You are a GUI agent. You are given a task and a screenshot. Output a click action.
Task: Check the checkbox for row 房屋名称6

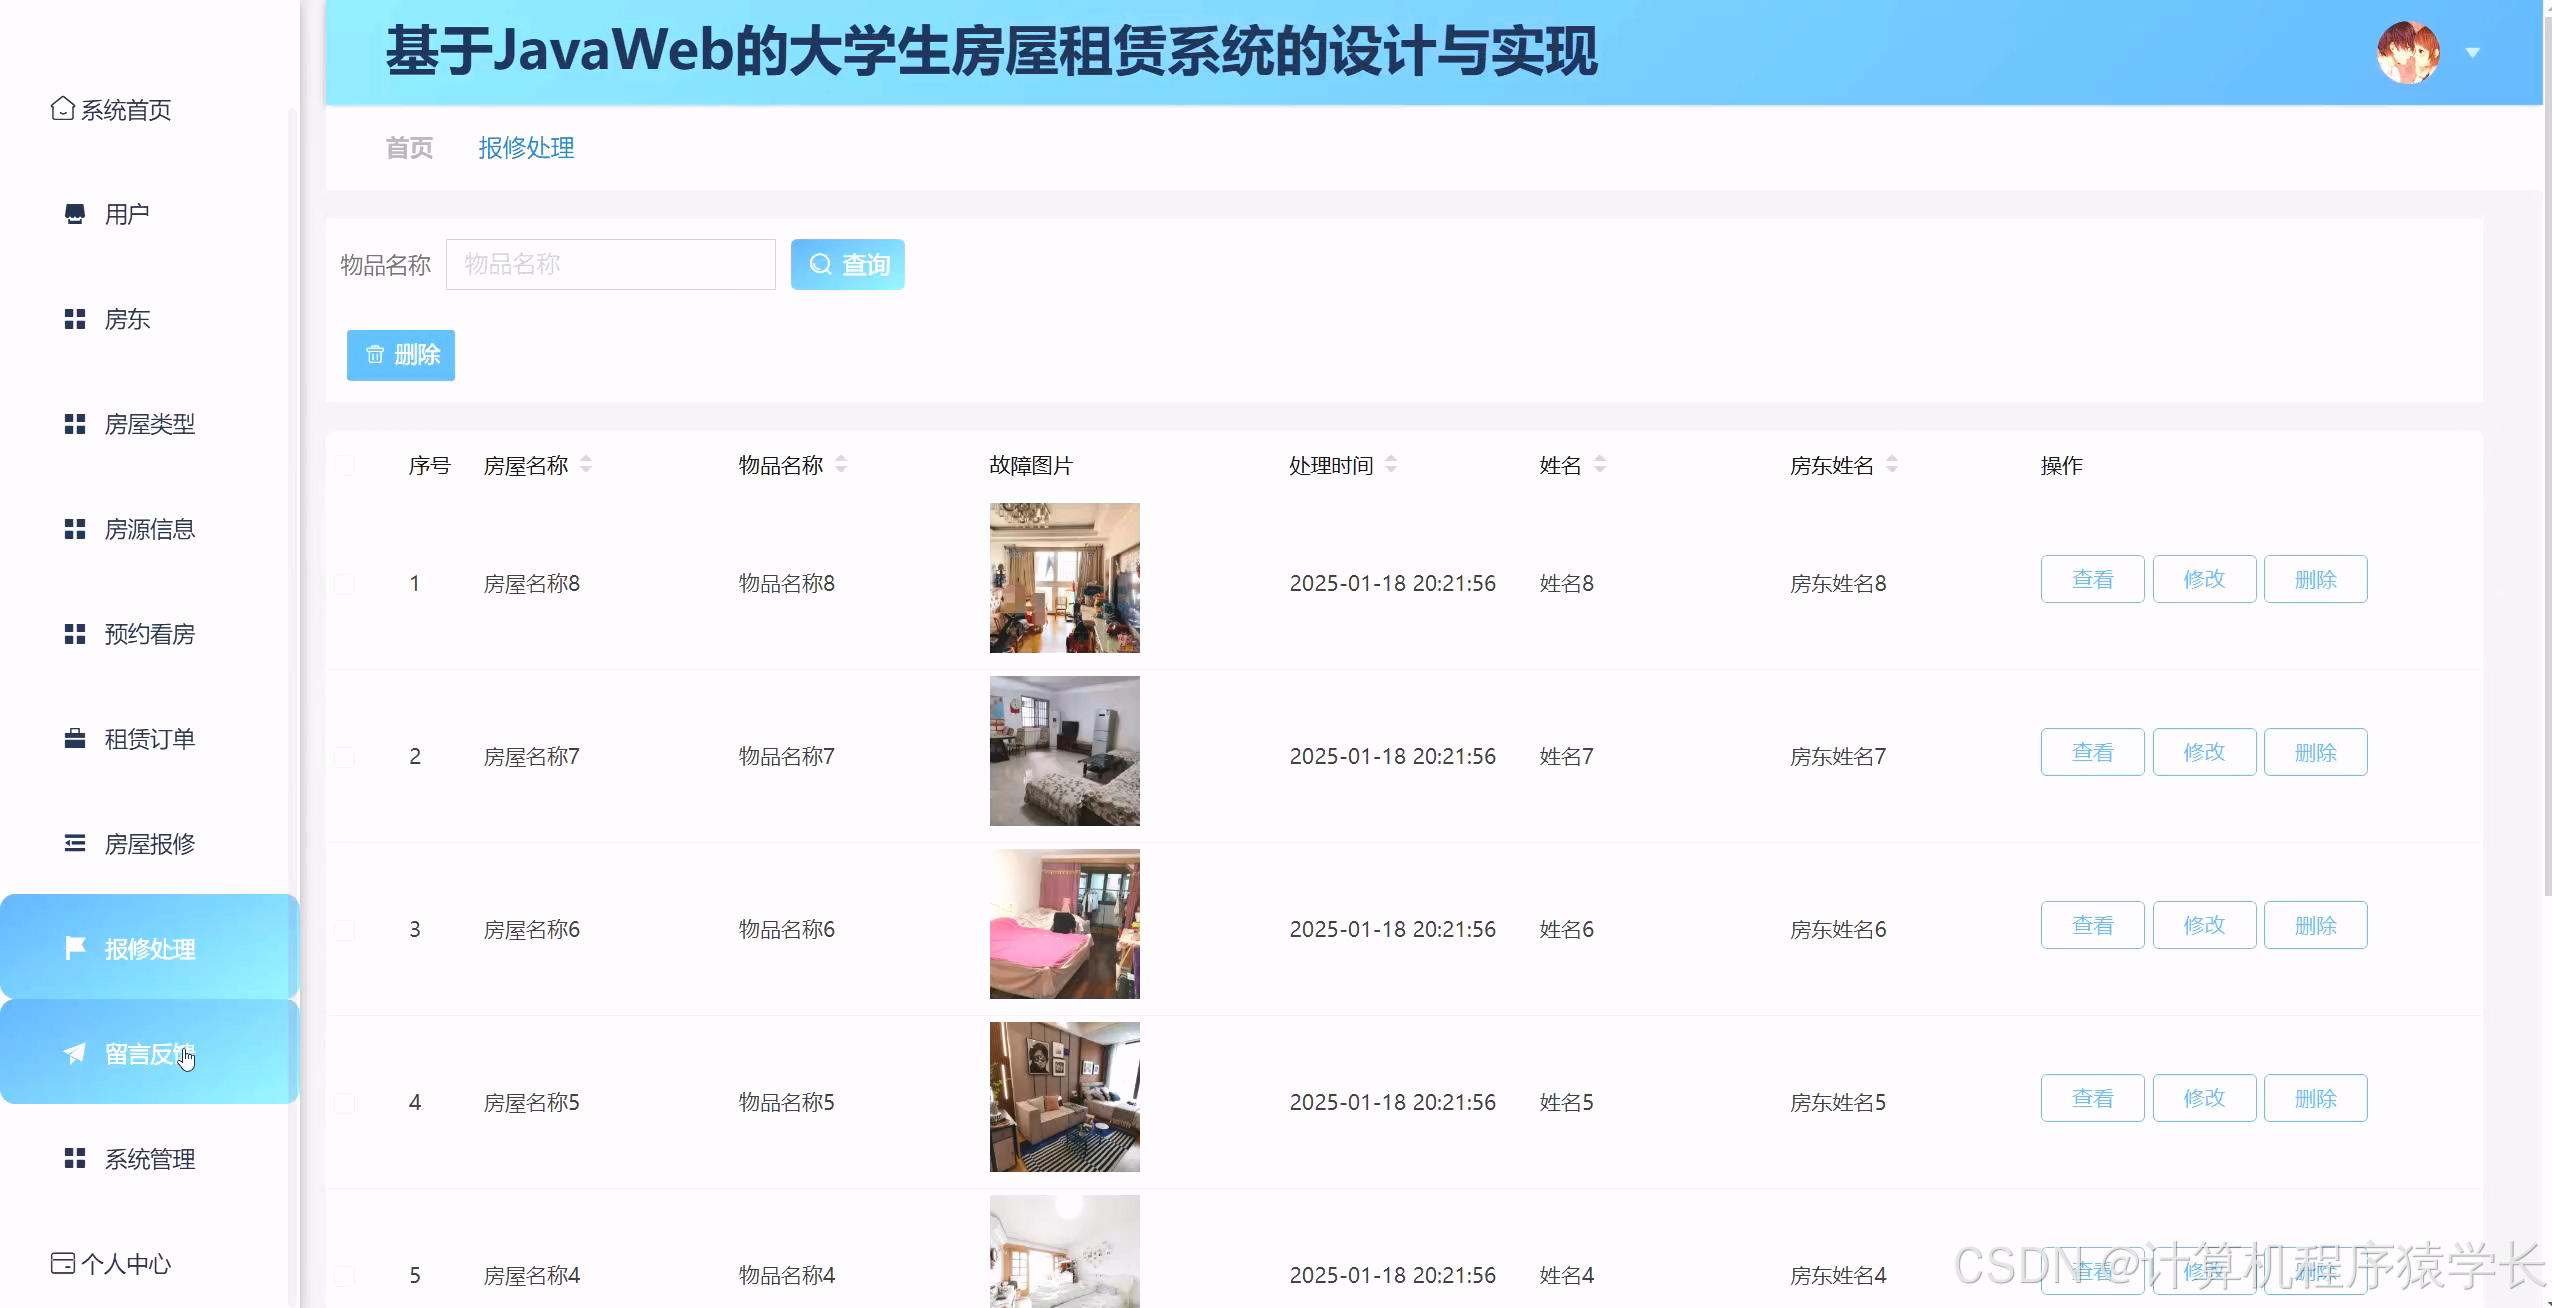point(344,929)
